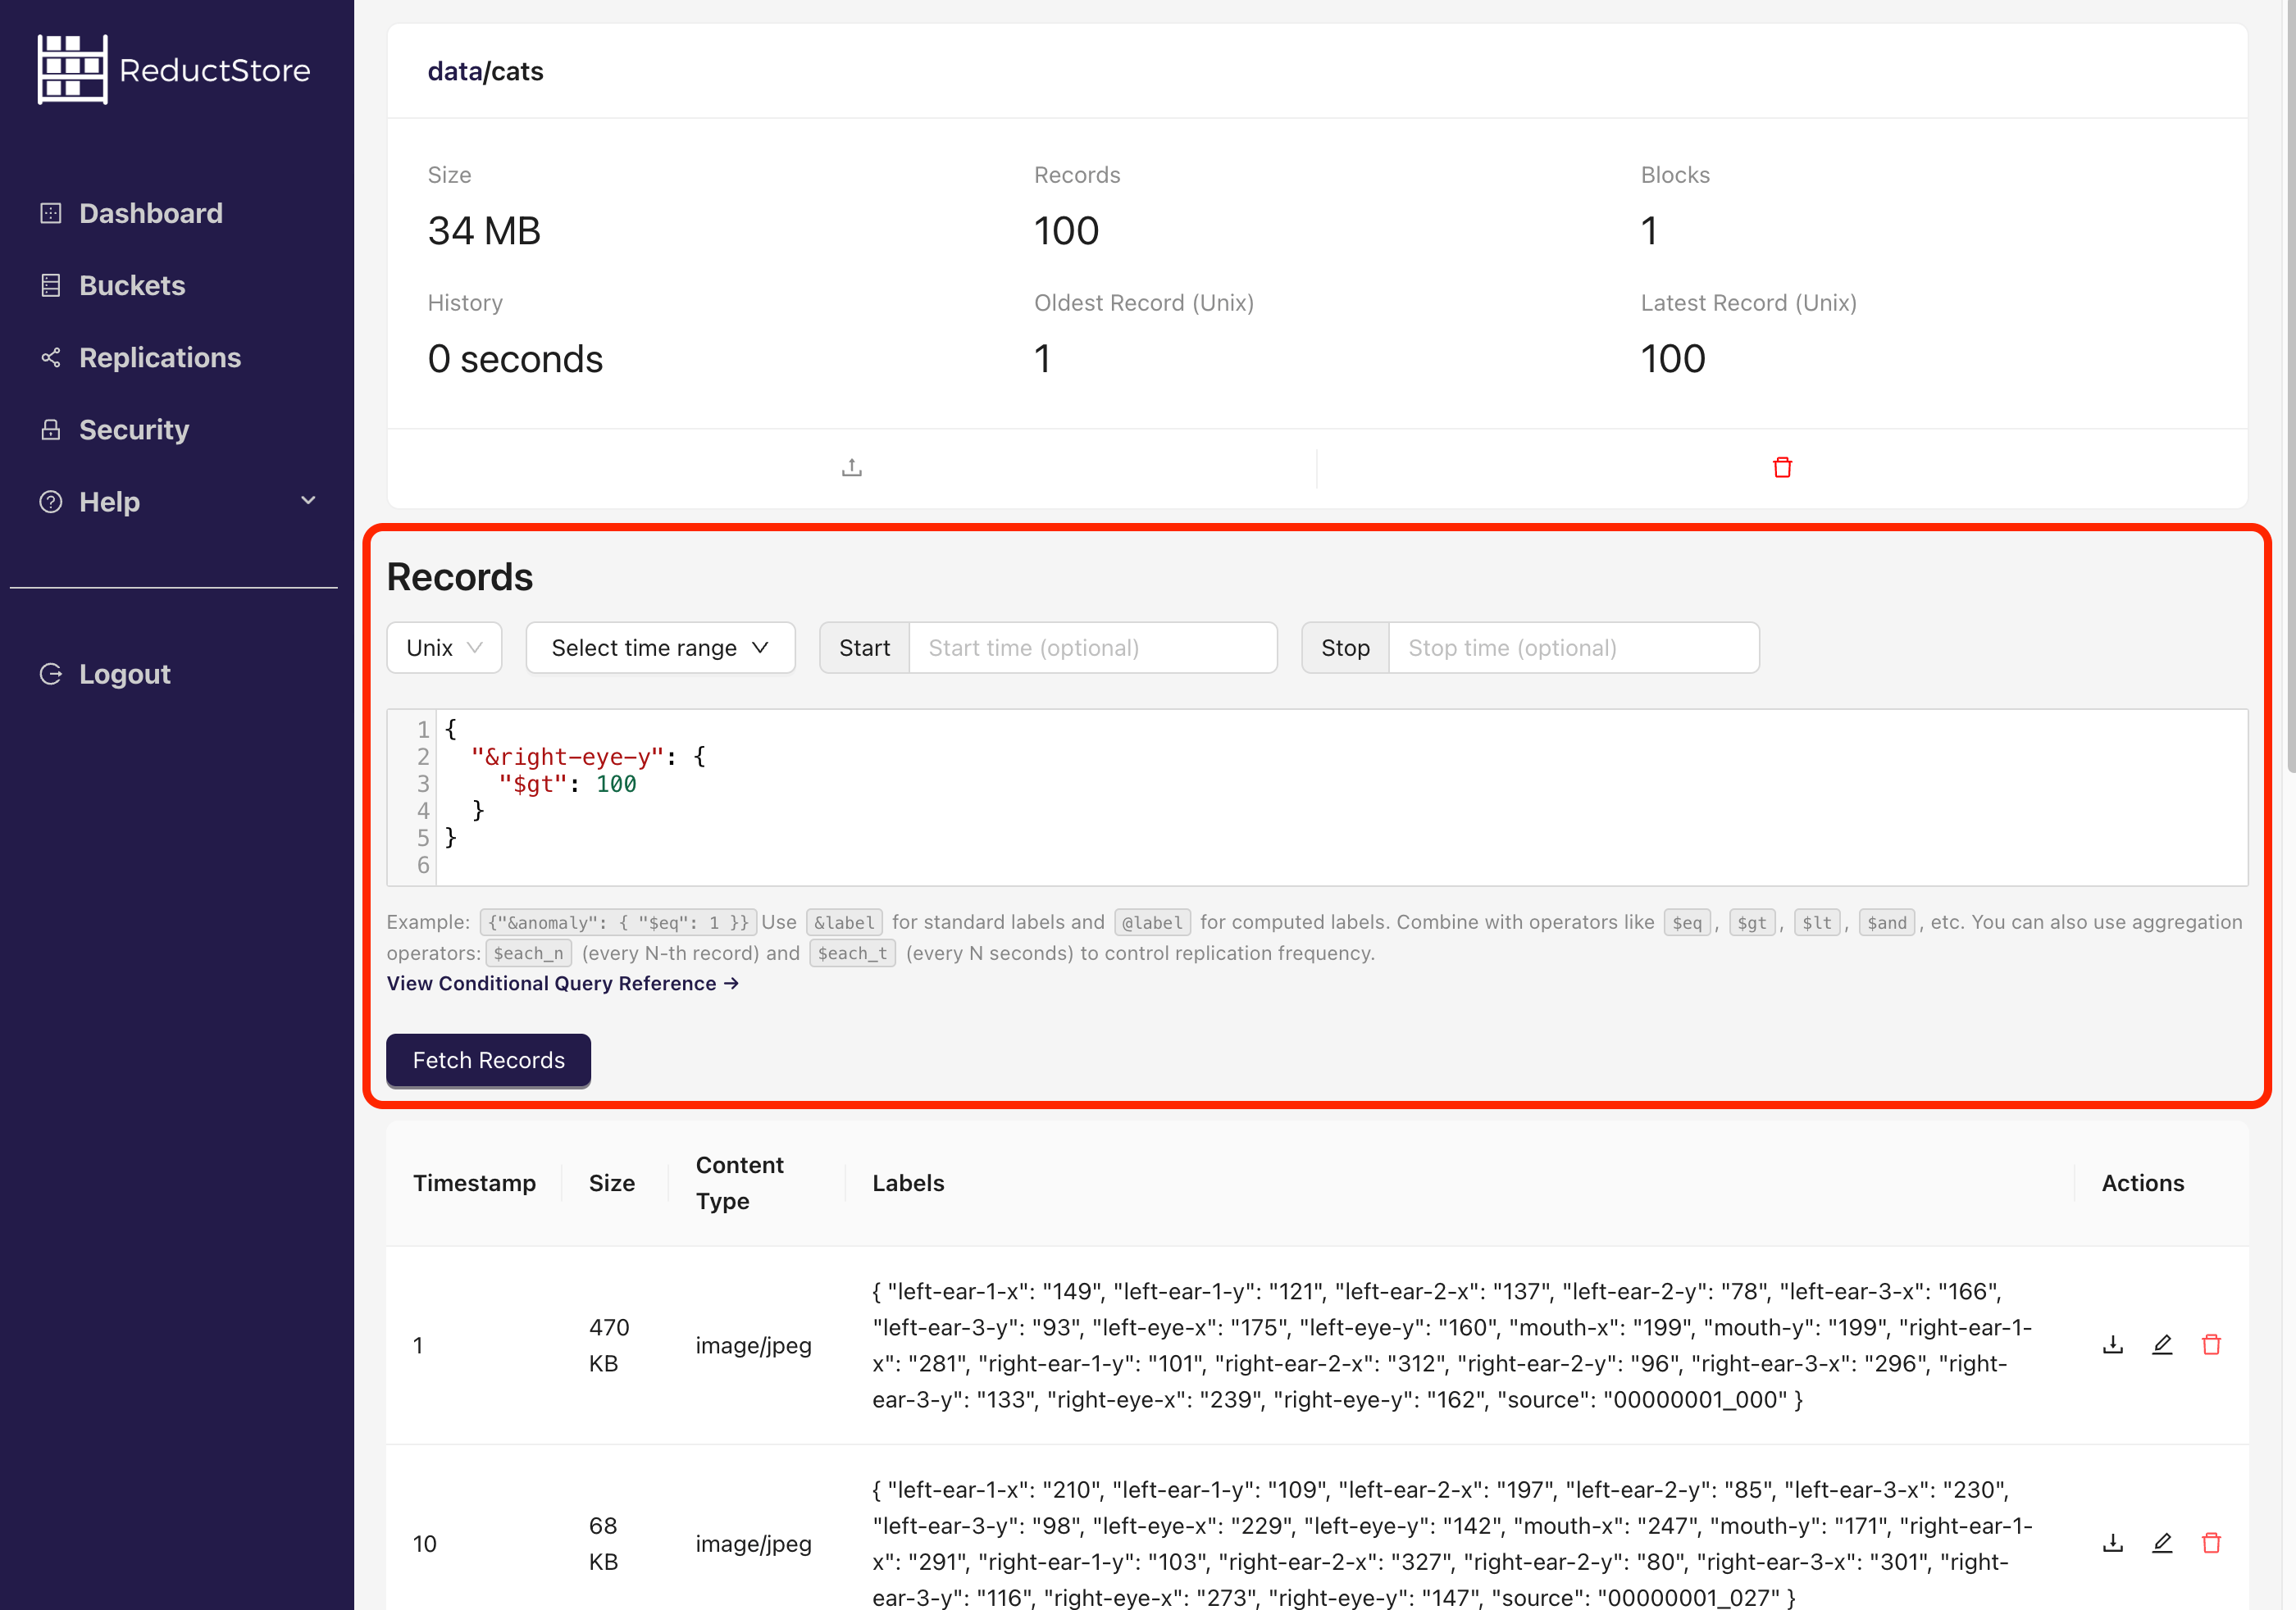
Task: Edit labels of record 10 via pencil icon
Action: pyautogui.click(x=2162, y=1542)
